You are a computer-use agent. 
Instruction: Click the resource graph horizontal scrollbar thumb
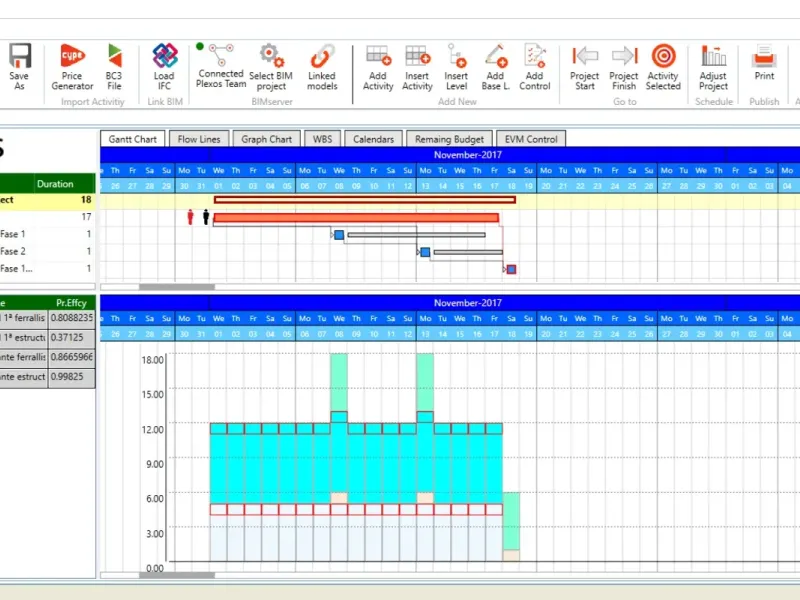tap(177, 575)
